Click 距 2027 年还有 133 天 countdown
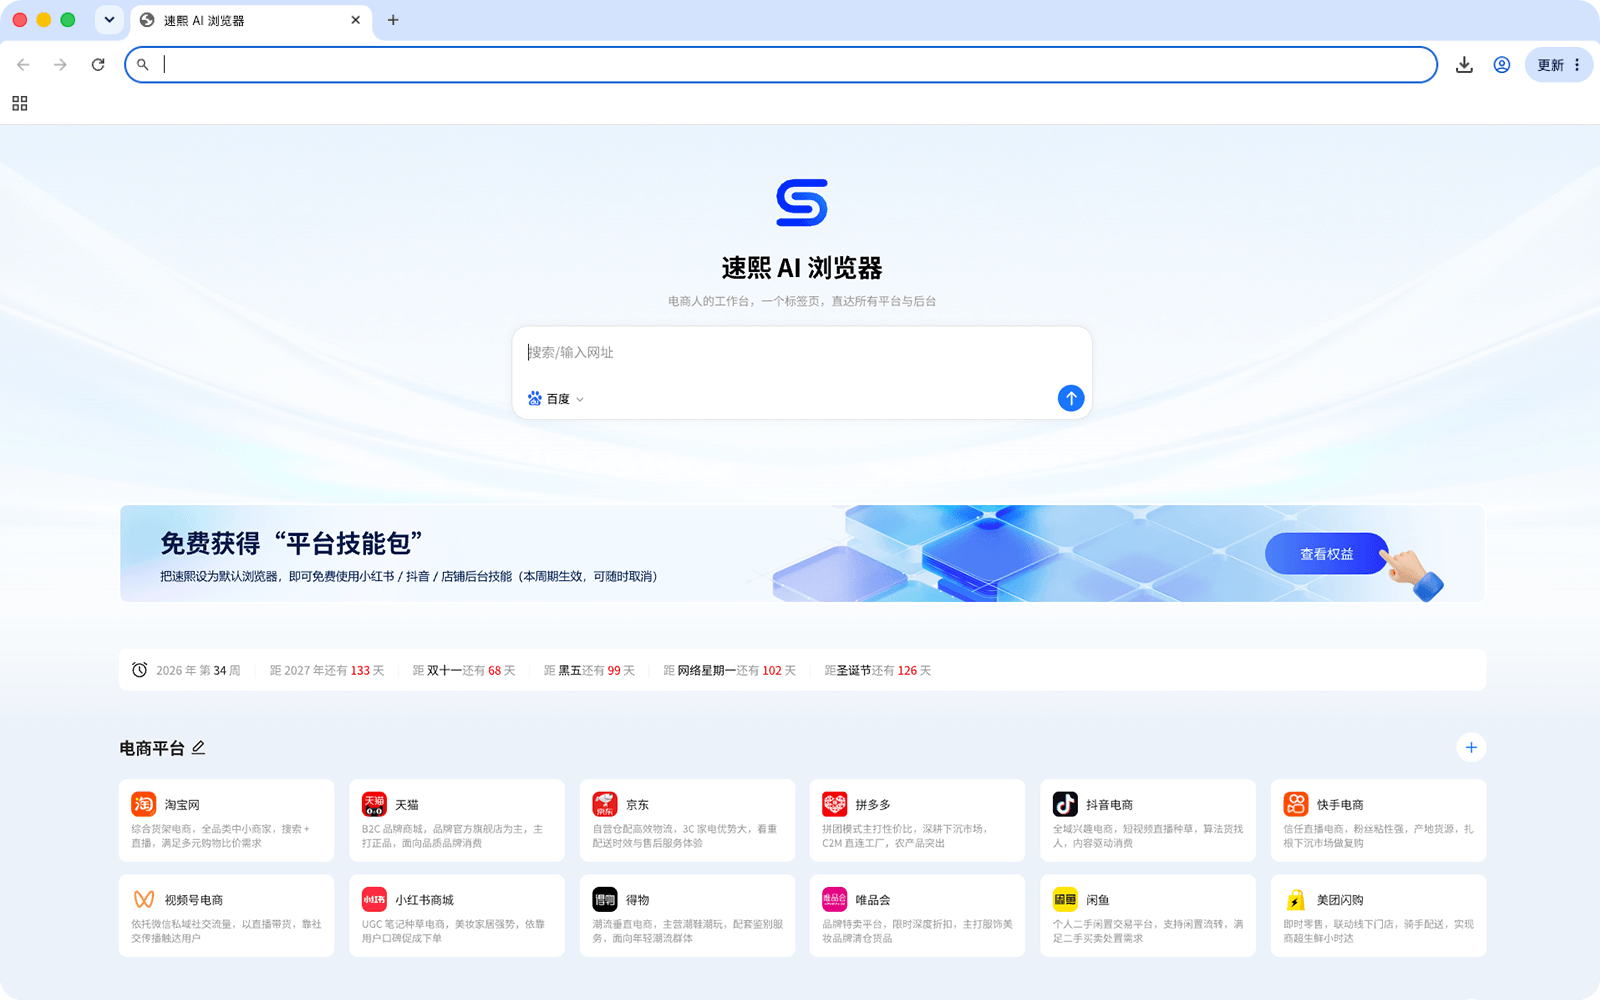1600x1000 pixels. coord(327,671)
